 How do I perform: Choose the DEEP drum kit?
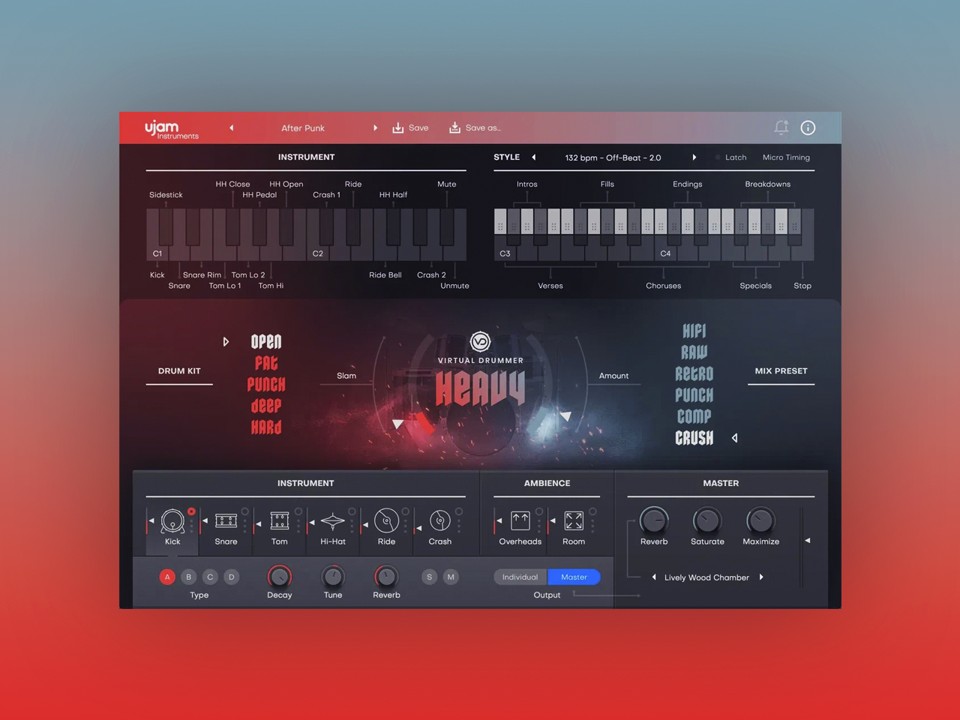pos(266,406)
